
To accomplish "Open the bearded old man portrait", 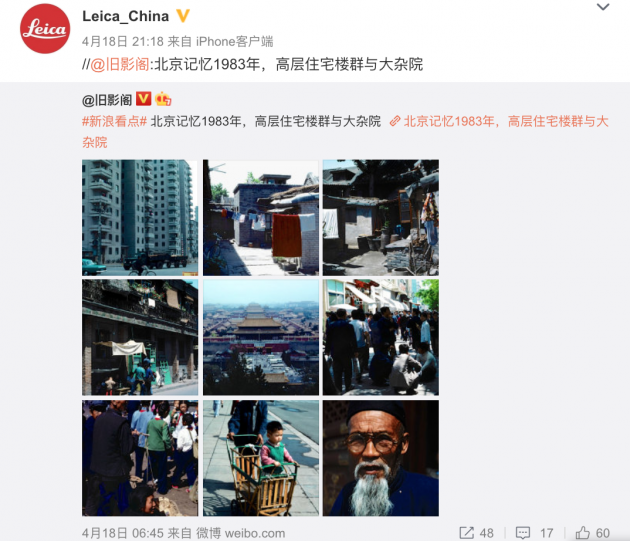I will tap(381, 458).
